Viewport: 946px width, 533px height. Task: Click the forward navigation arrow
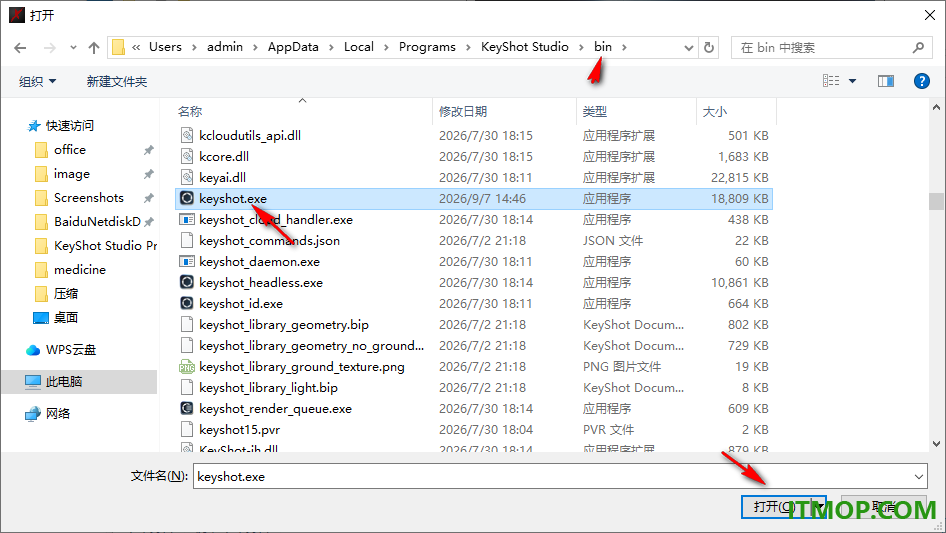point(49,48)
